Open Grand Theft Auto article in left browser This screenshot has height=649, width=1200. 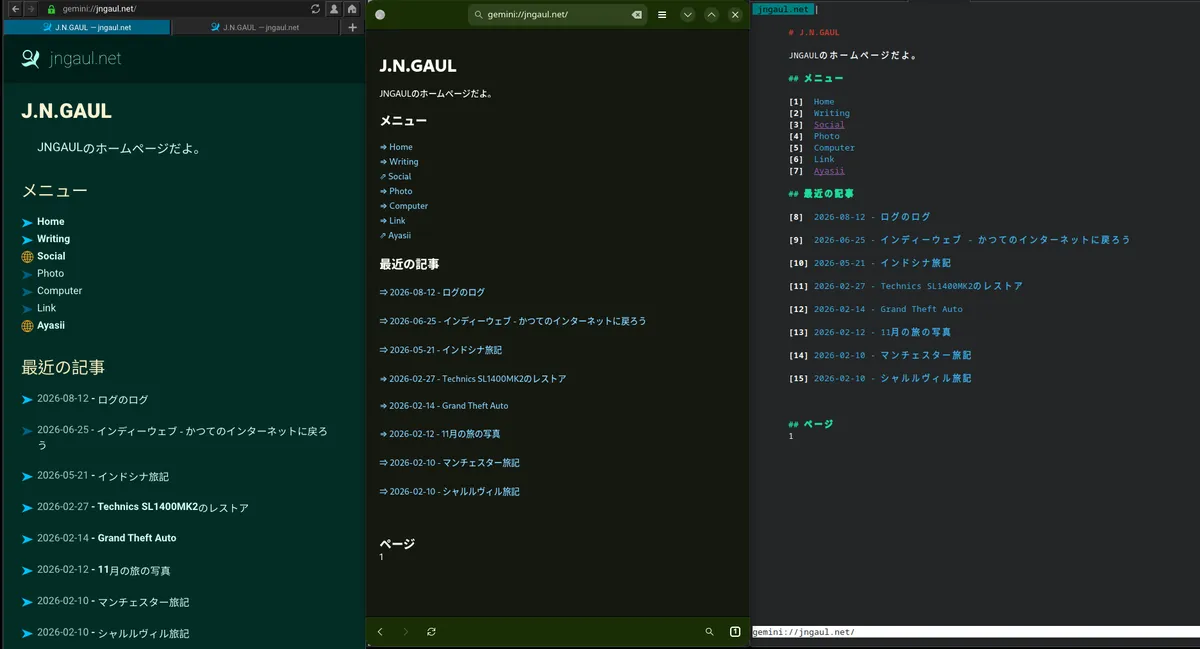(x=106, y=538)
